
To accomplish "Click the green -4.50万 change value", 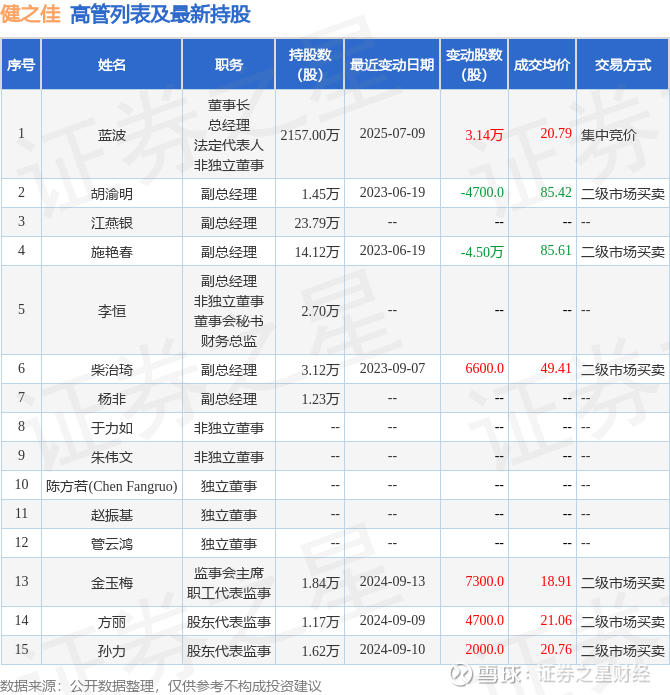I will (482, 252).
